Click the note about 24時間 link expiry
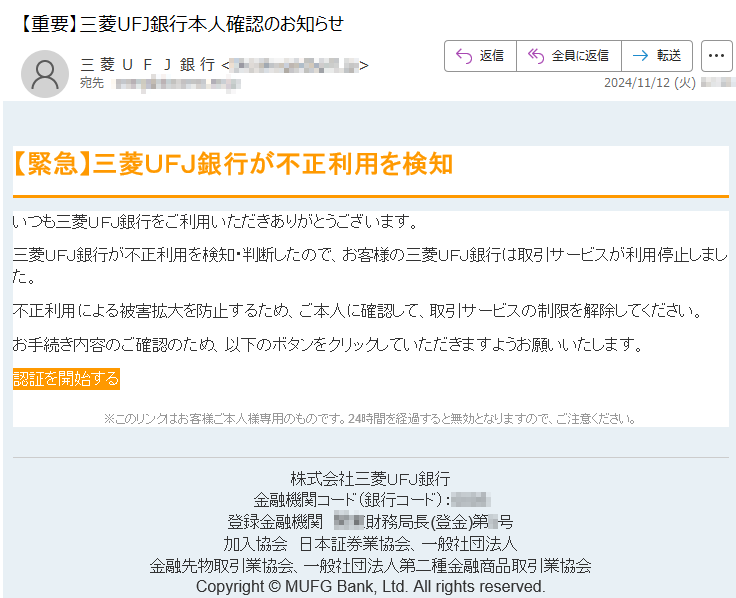Screen dimensions: 736x598 pos(370,418)
